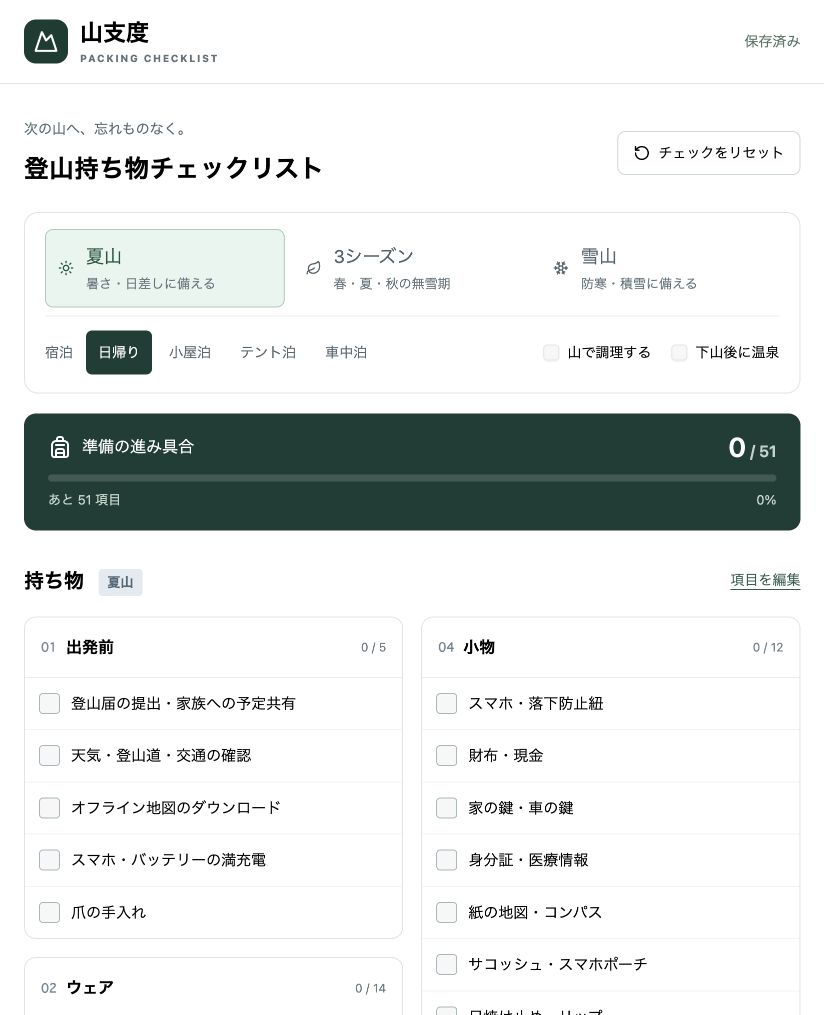
Task: Check 天気・登山道・交通の確認
Action: pos(49,755)
